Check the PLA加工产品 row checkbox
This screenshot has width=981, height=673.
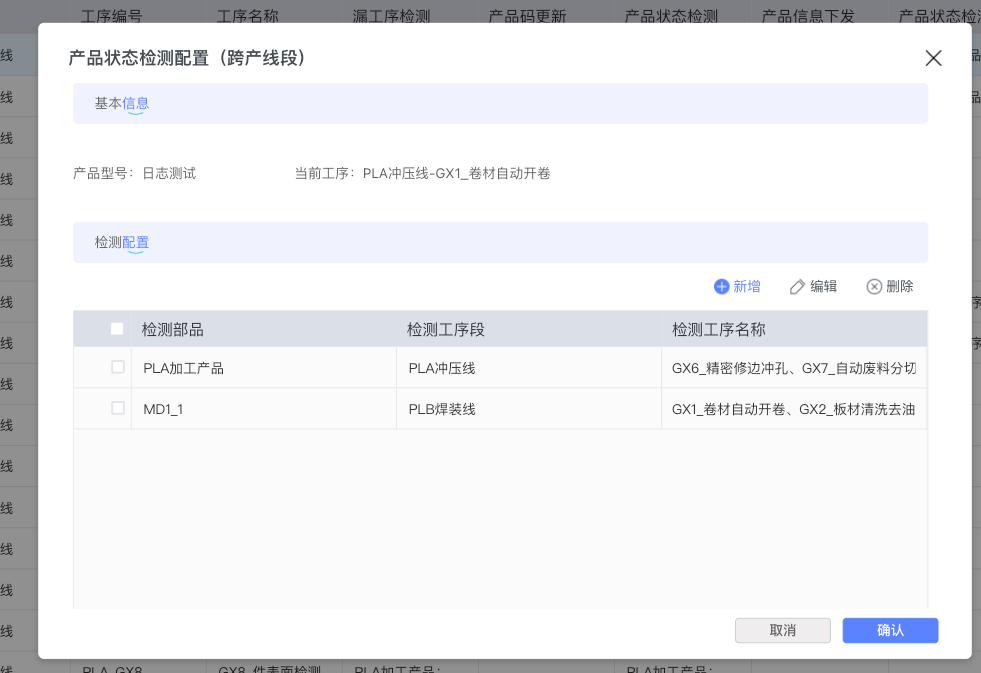[118, 368]
